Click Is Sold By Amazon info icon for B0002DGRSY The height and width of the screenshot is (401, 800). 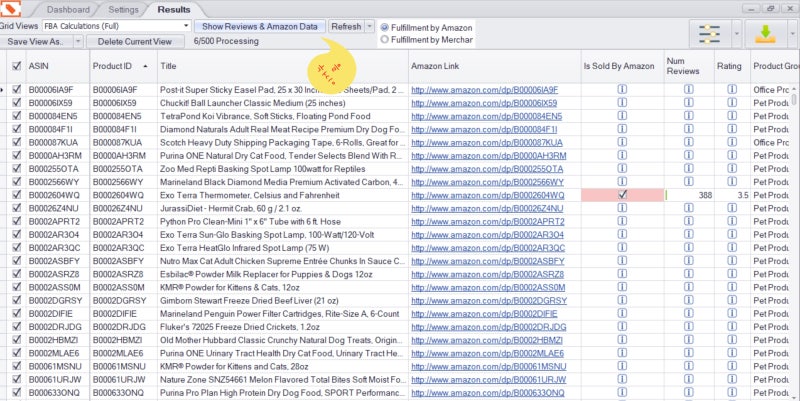[x=622, y=300]
